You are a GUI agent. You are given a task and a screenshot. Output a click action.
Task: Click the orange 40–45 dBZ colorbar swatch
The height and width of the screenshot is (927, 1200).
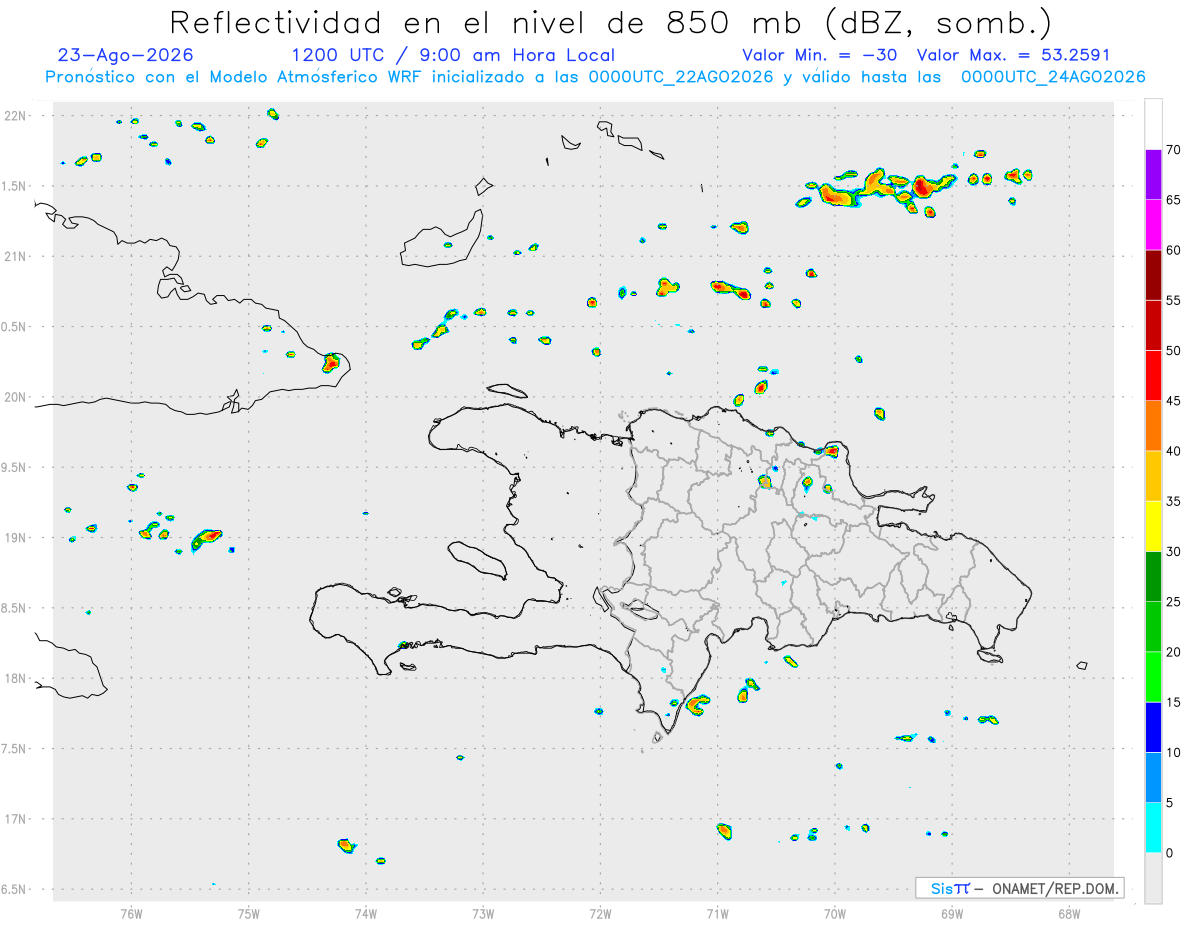pos(1153,426)
